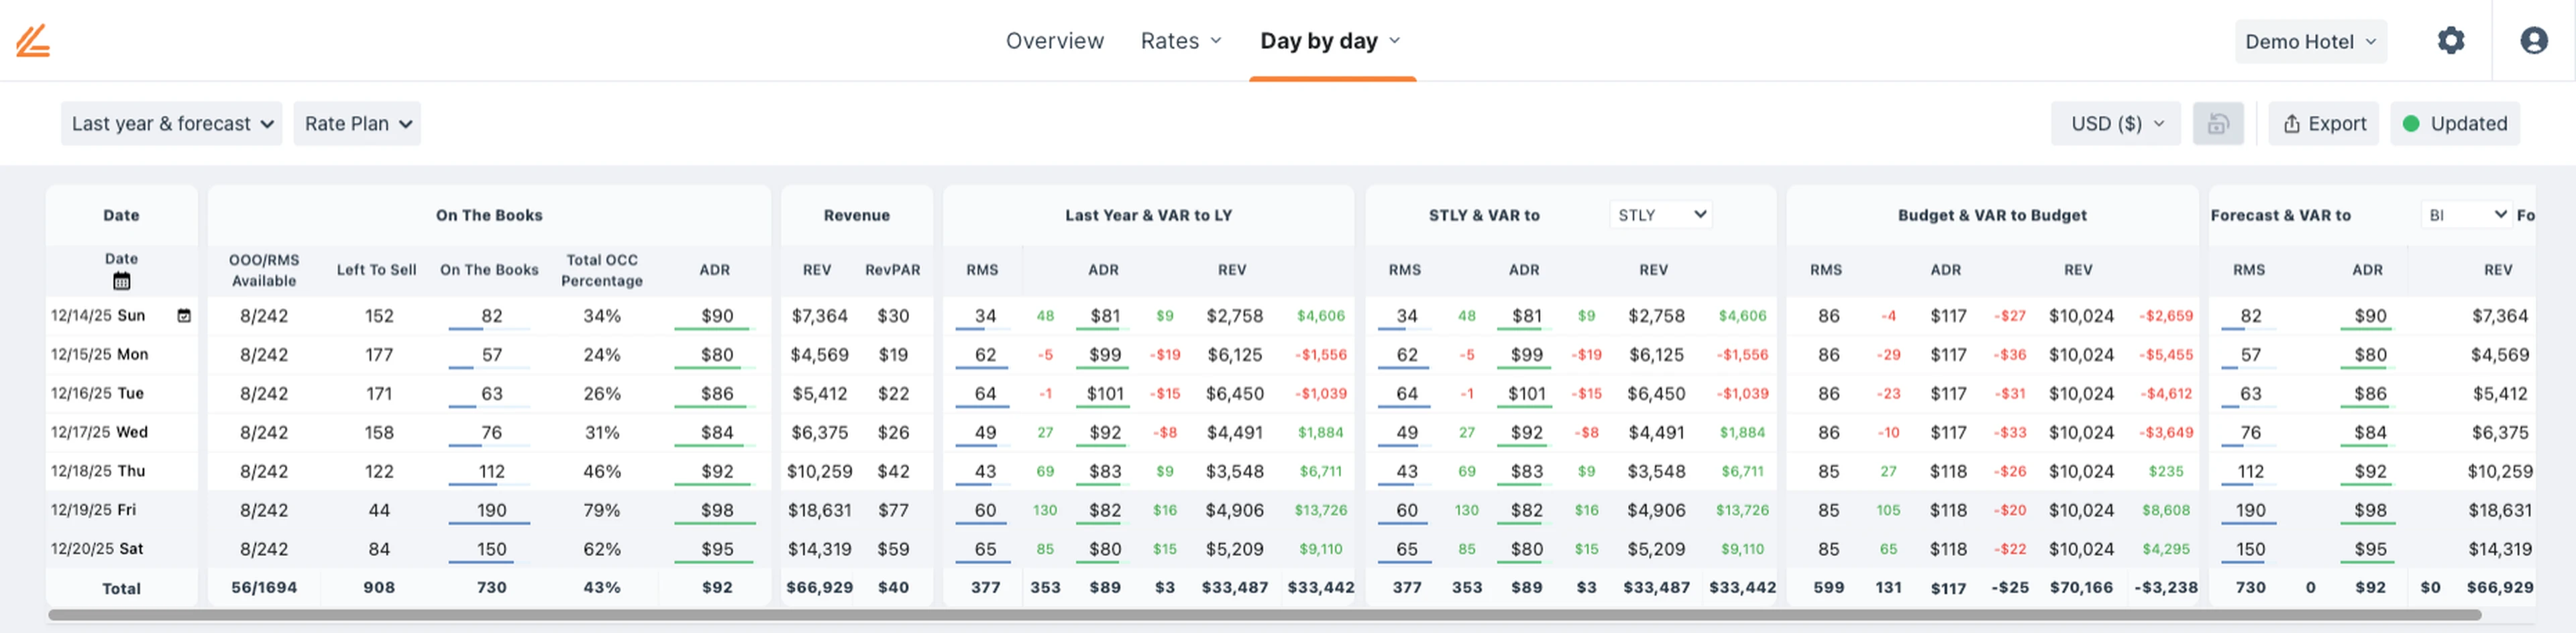Open the Demo Hotel selector
Screen dimensions: 2576x633
coord(2310,42)
